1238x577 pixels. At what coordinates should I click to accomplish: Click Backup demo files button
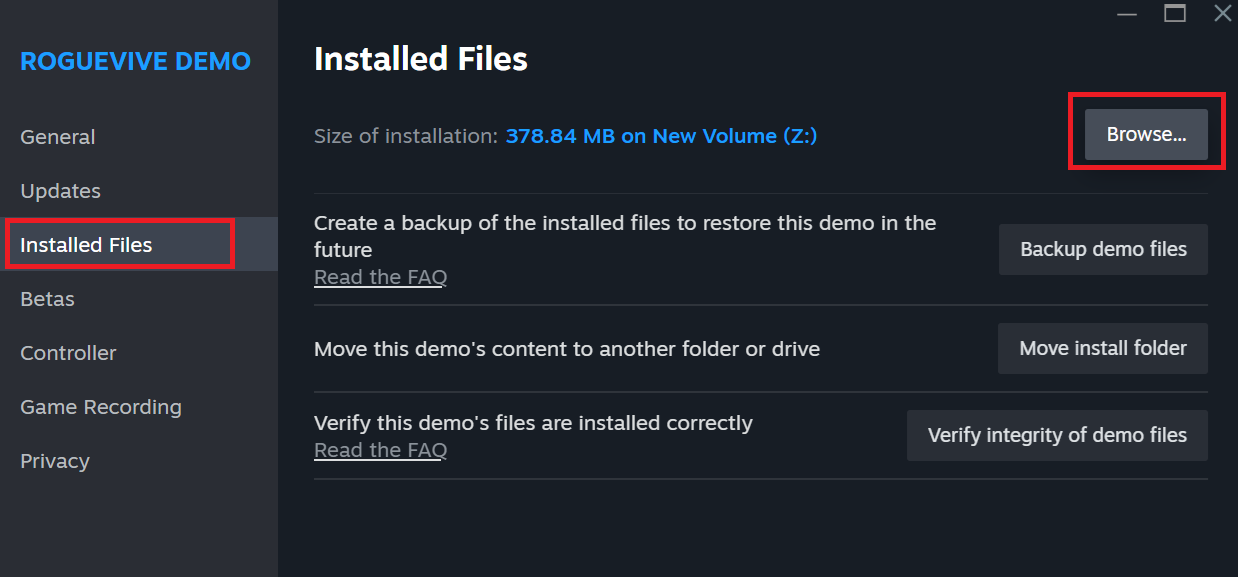[x=1103, y=249]
